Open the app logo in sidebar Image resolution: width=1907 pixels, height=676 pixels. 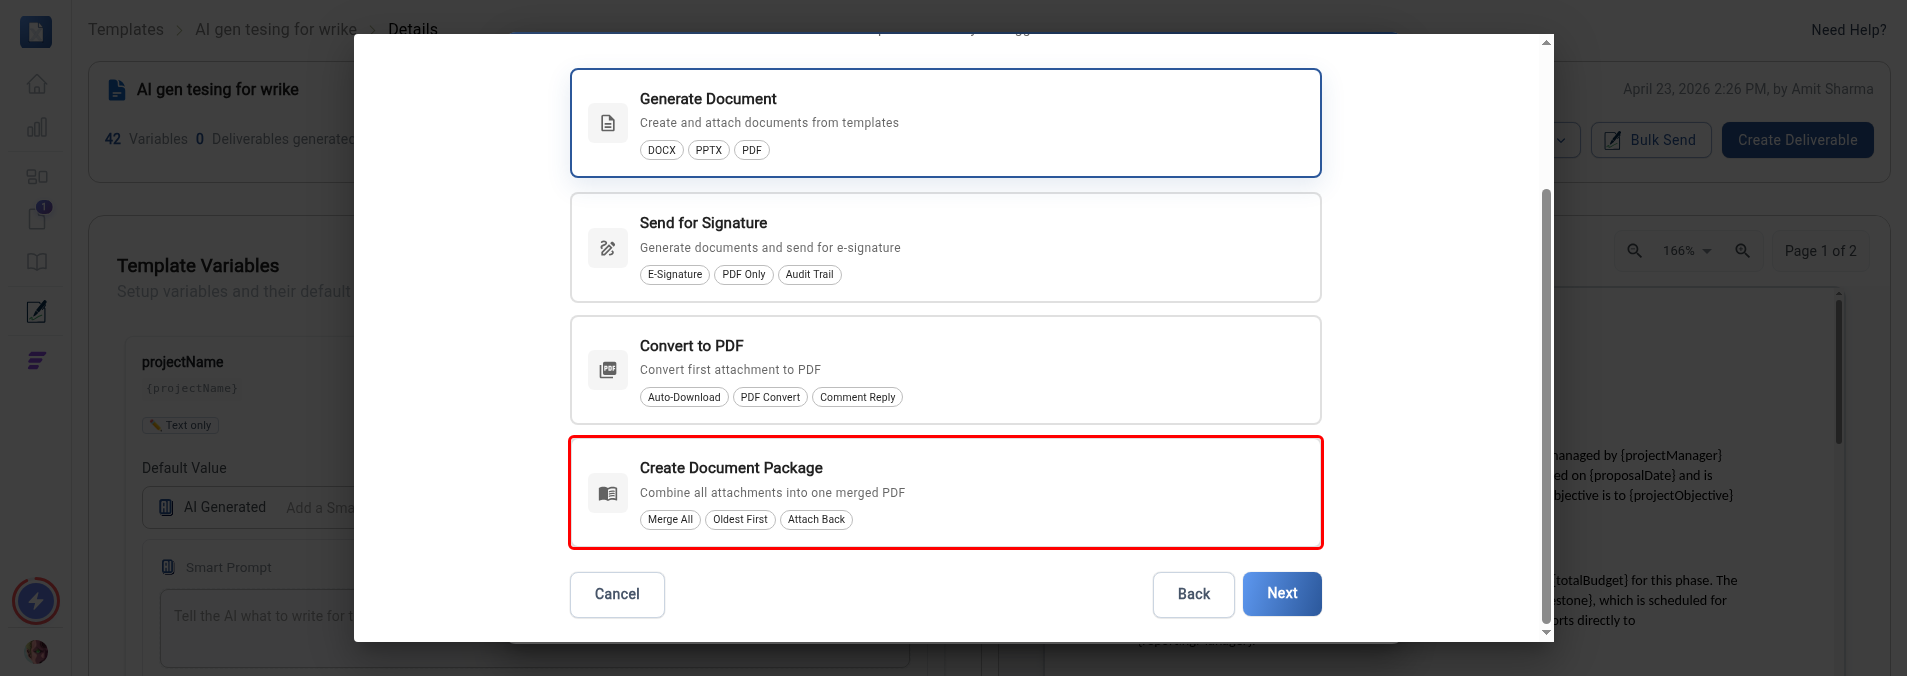click(x=36, y=32)
